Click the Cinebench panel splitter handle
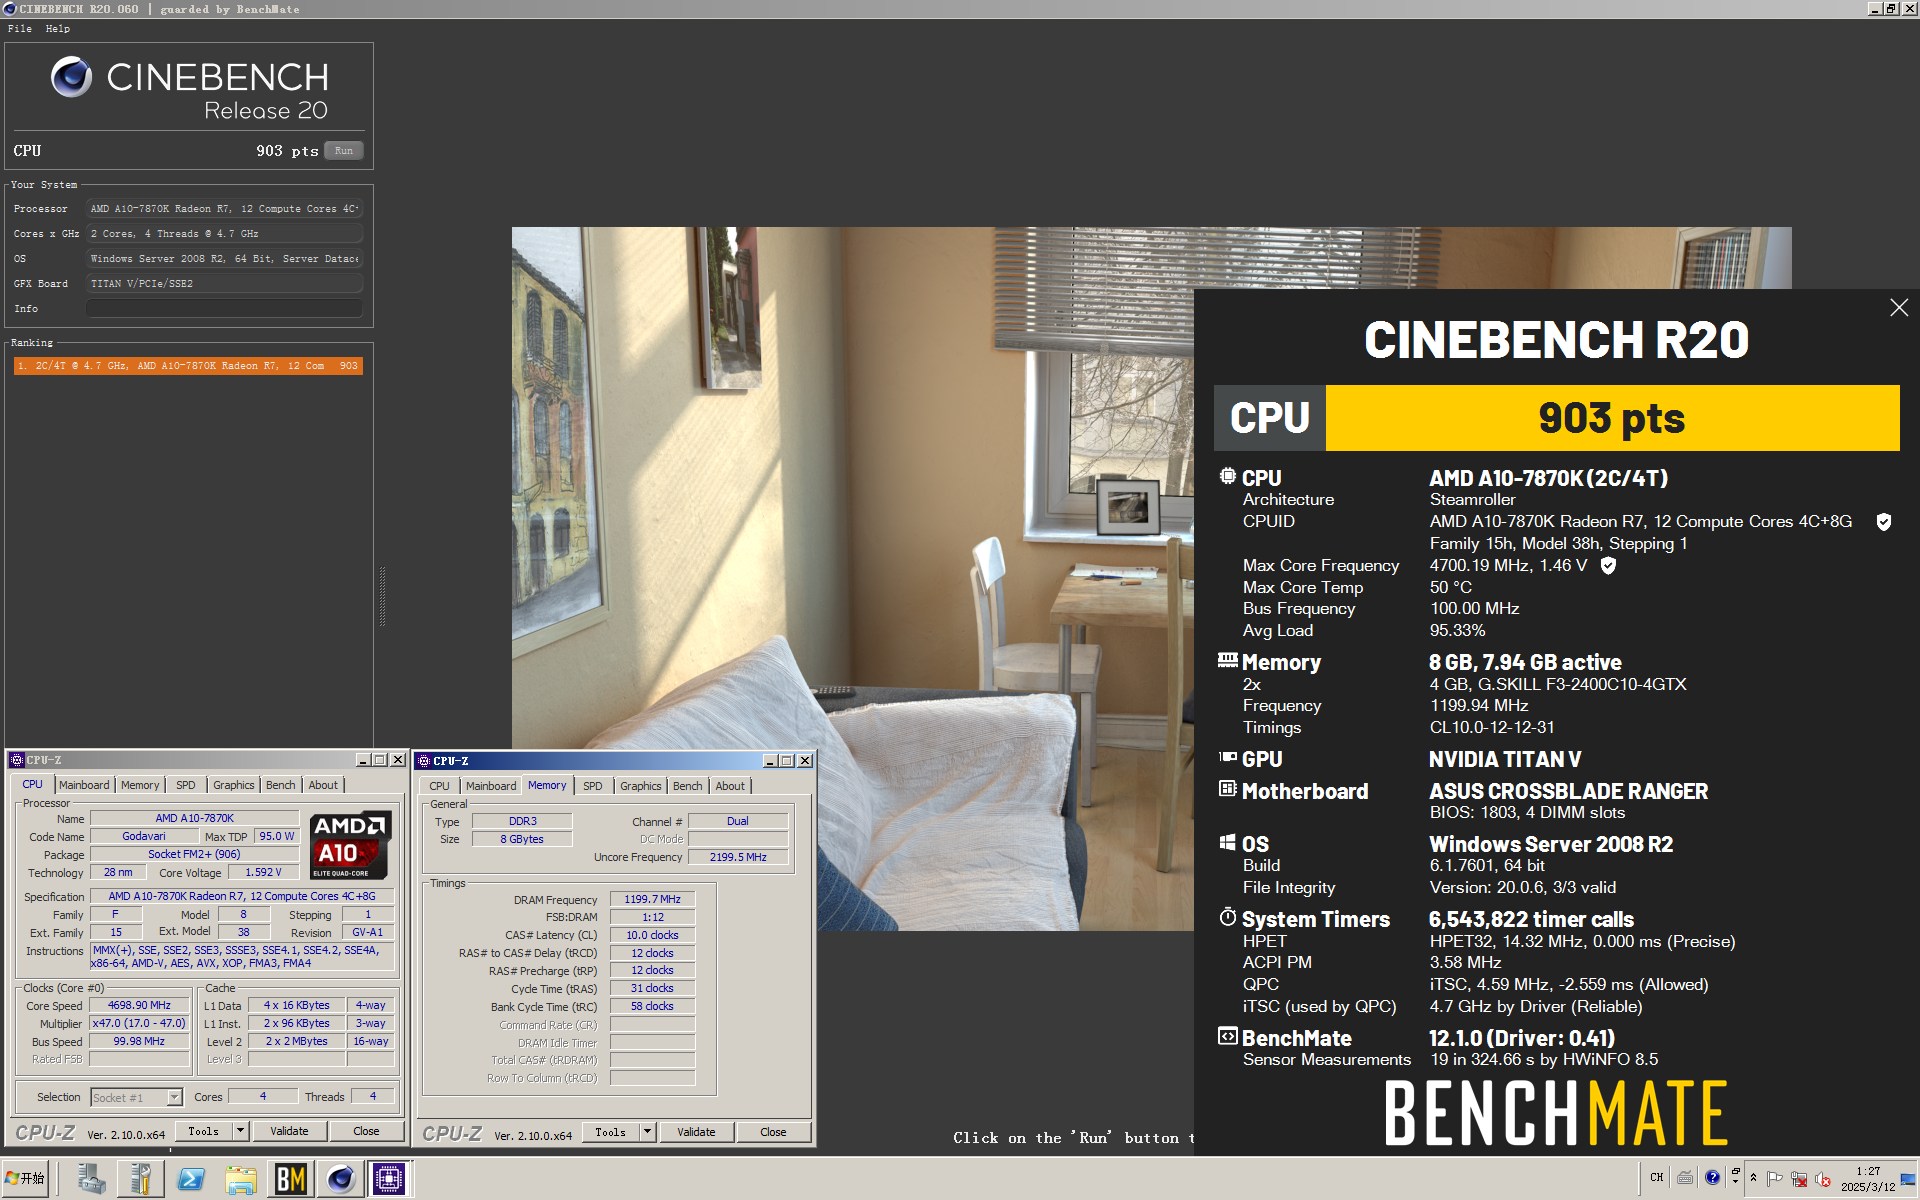This screenshot has height=1200, width=1920. (382, 596)
